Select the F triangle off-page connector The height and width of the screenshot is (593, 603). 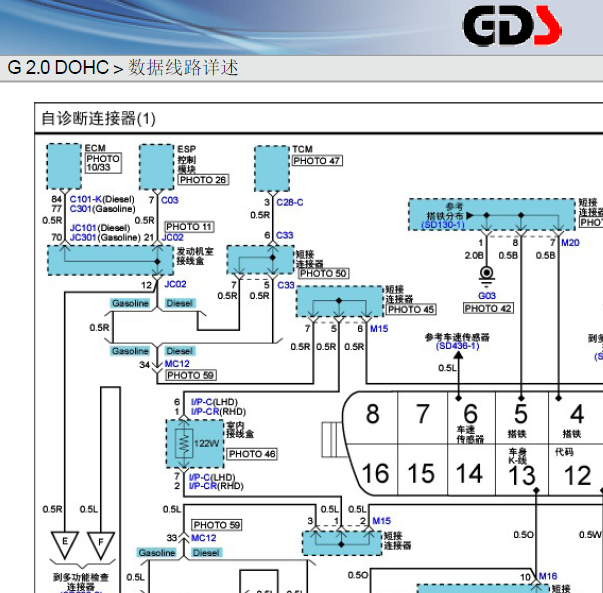(x=101, y=544)
